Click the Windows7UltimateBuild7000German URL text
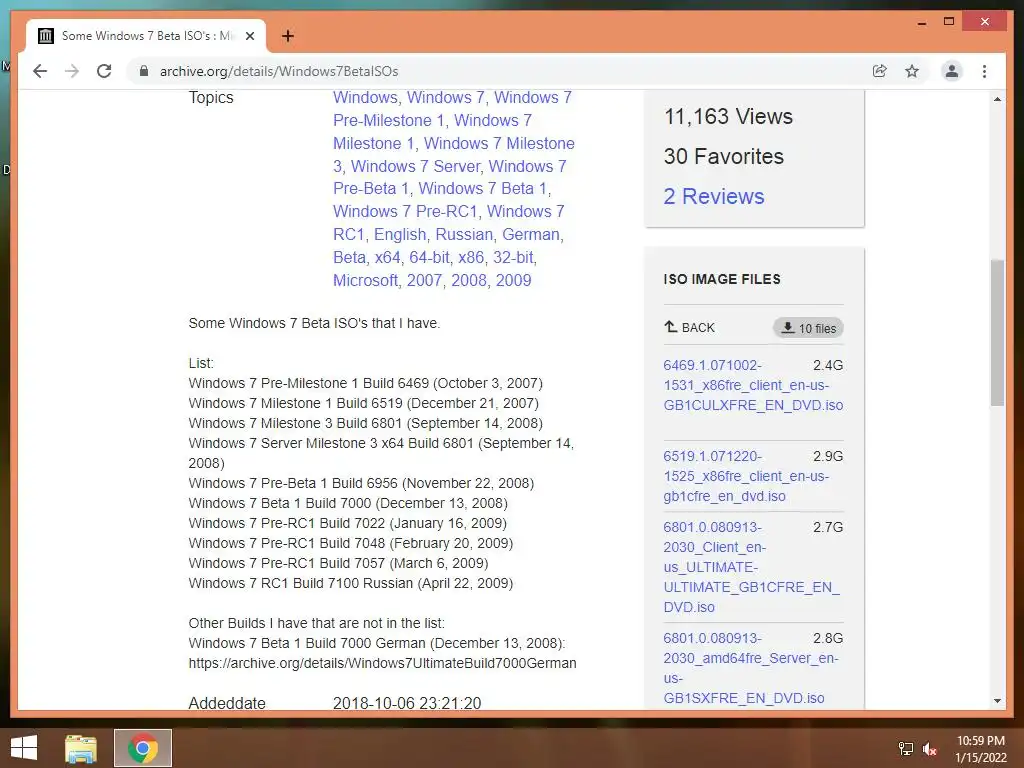The width and height of the screenshot is (1024, 768). (383, 663)
